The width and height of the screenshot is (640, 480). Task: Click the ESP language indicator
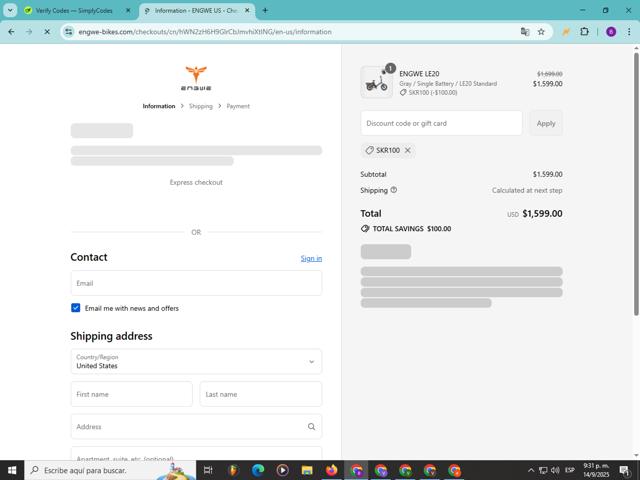(569, 470)
